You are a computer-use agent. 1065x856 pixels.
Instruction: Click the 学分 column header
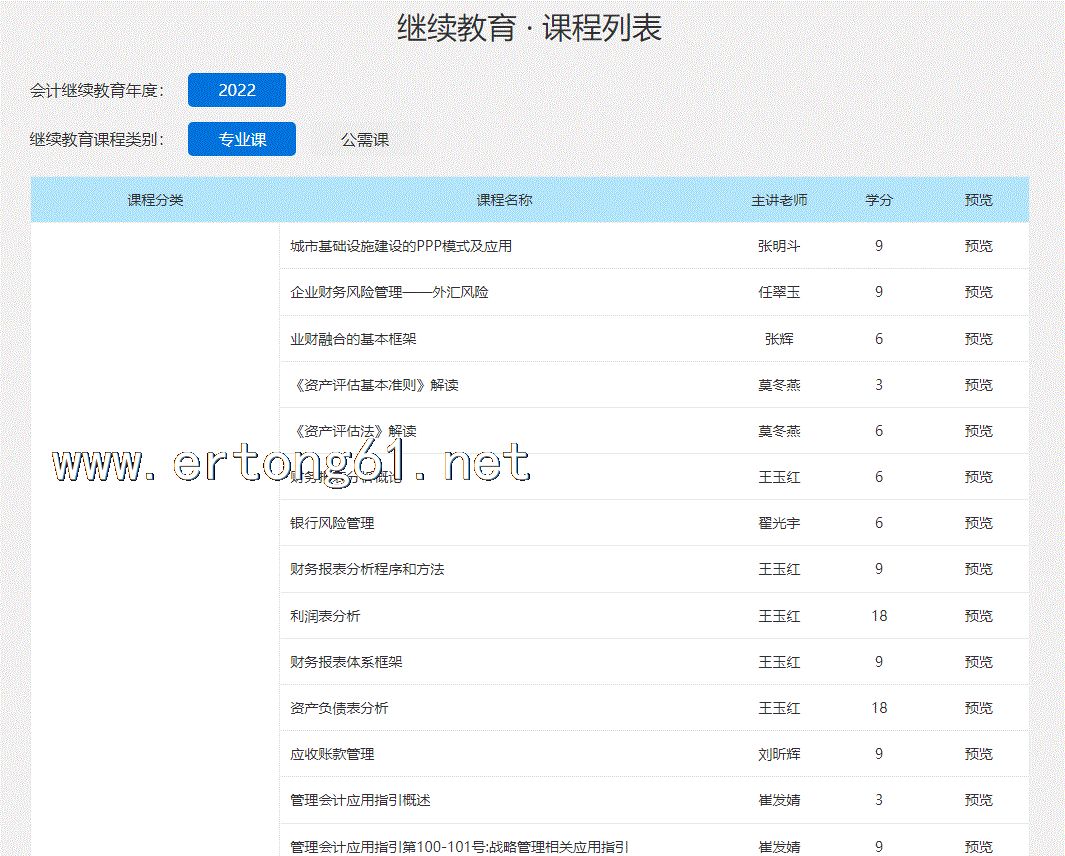pyautogui.click(x=879, y=200)
